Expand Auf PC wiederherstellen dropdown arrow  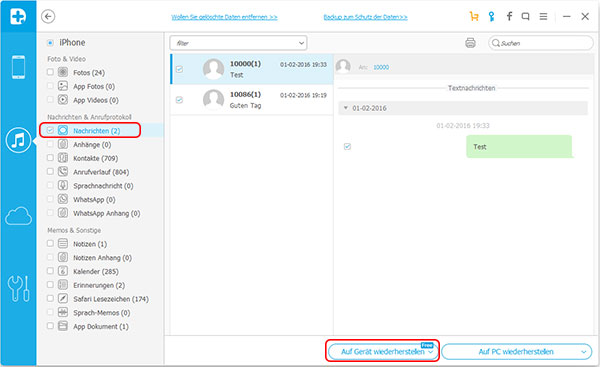click(584, 352)
